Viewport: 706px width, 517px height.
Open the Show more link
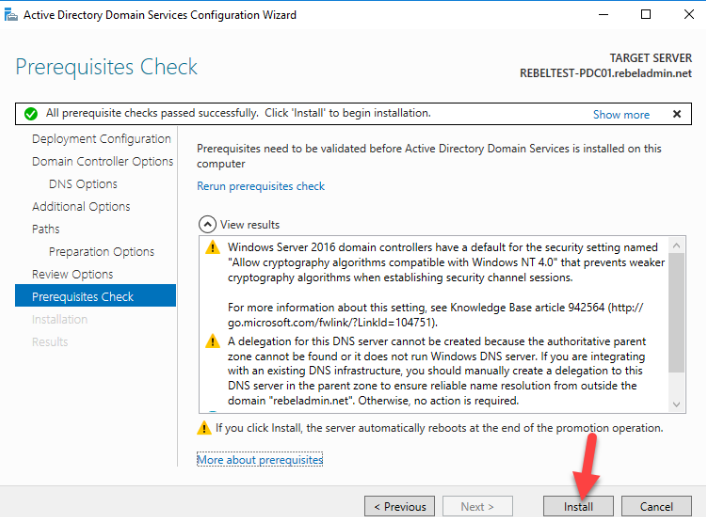(621, 114)
